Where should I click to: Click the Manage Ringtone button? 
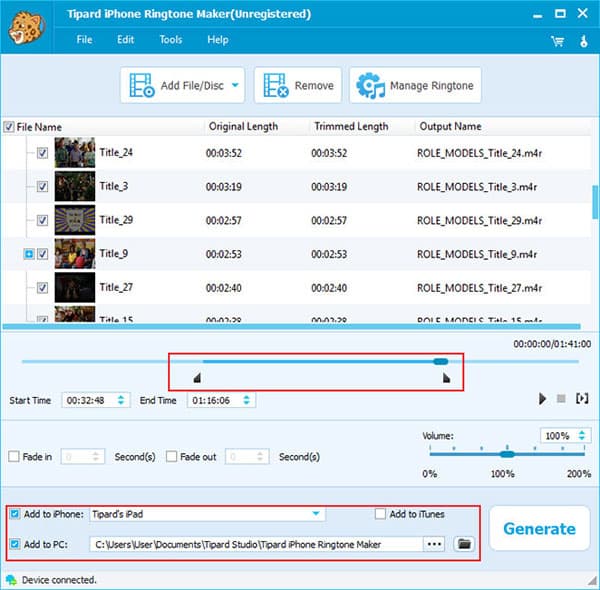[414, 86]
